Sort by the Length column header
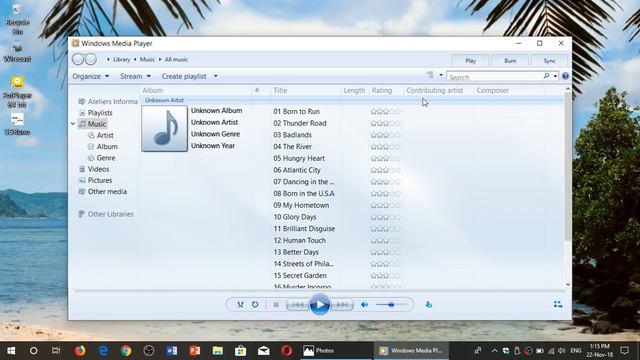 pyautogui.click(x=354, y=91)
